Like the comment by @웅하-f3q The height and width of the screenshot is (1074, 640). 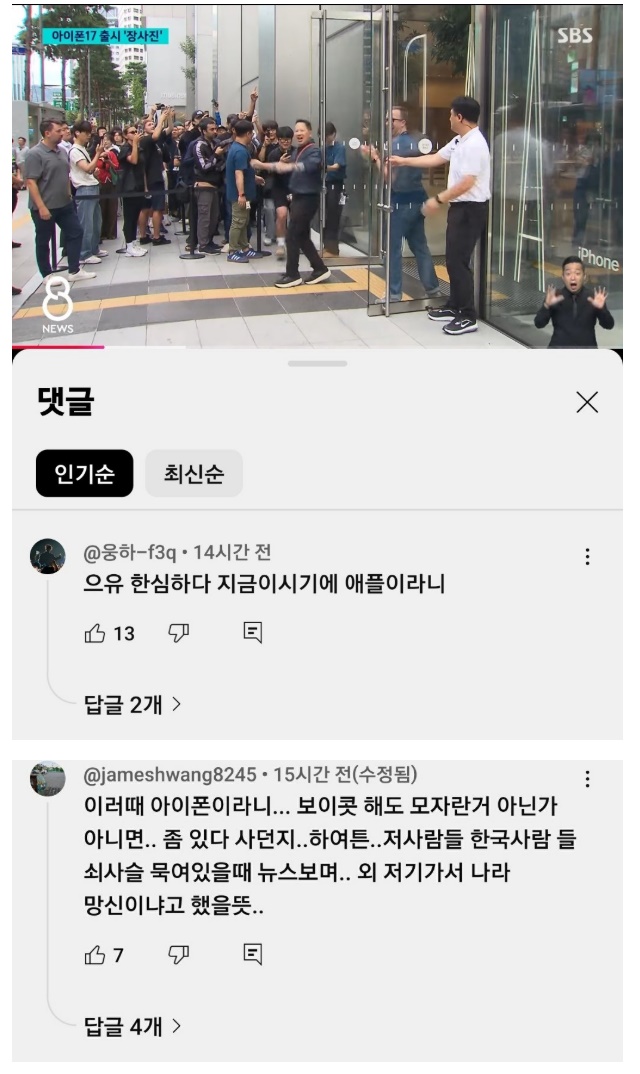tap(95, 634)
